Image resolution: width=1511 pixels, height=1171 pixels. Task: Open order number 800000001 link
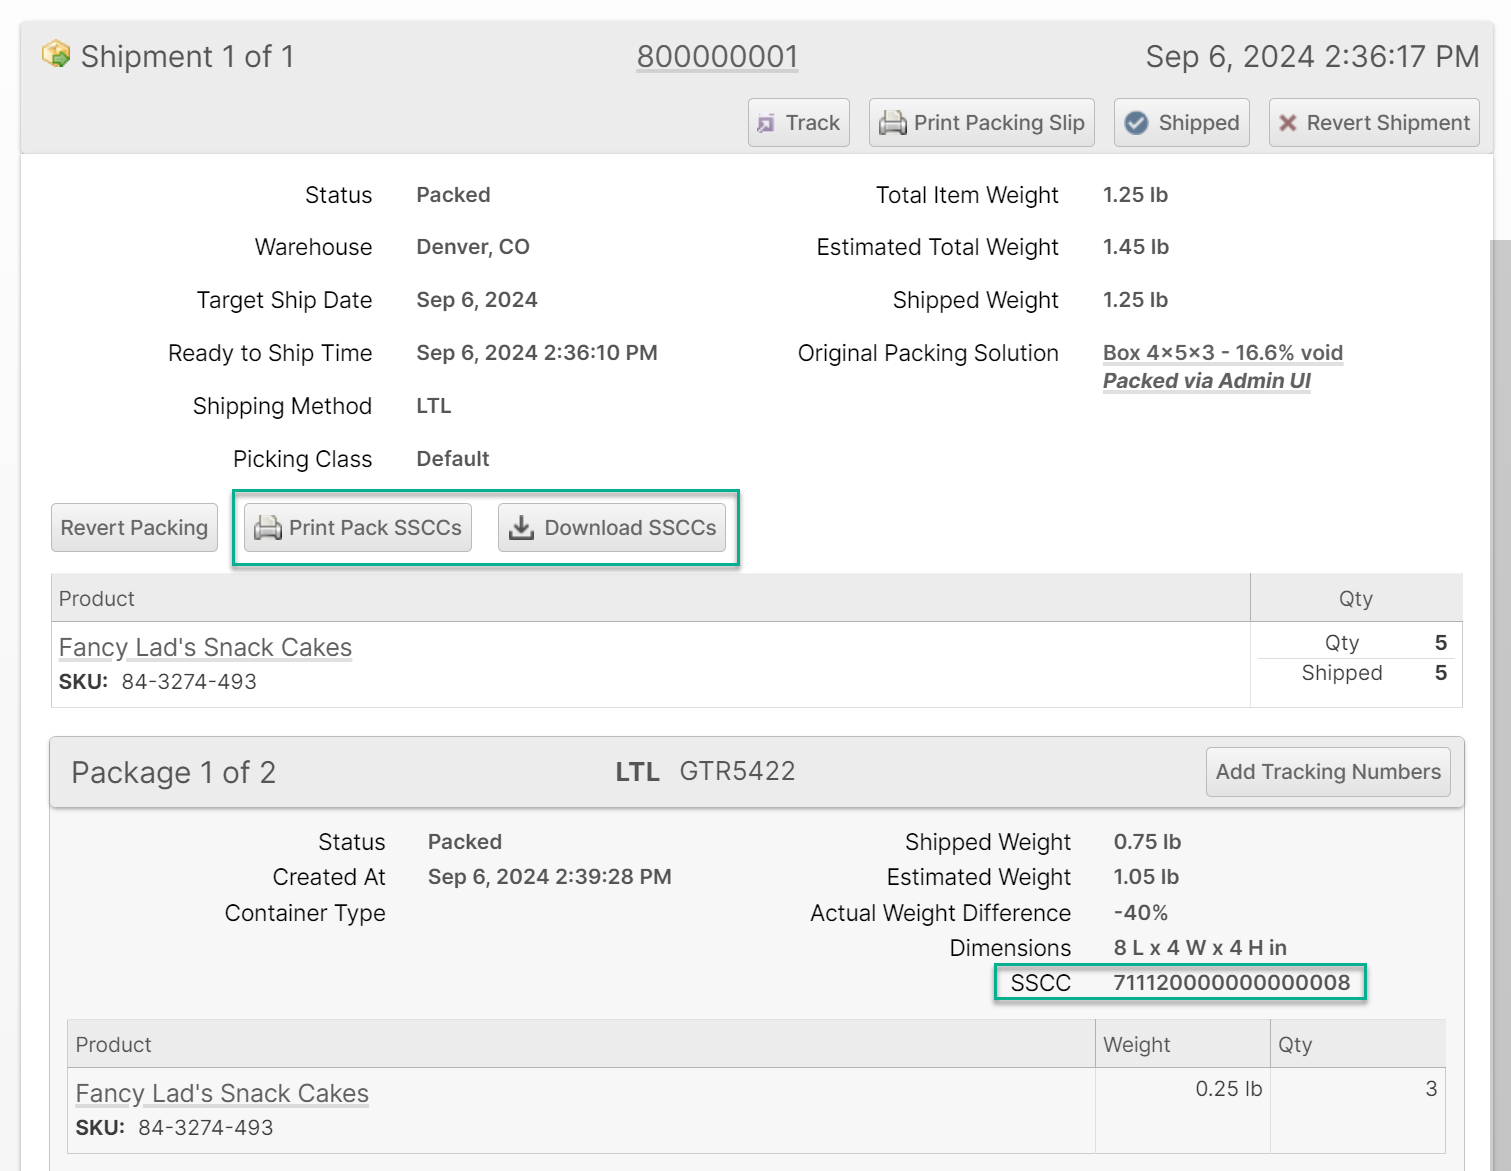(717, 57)
